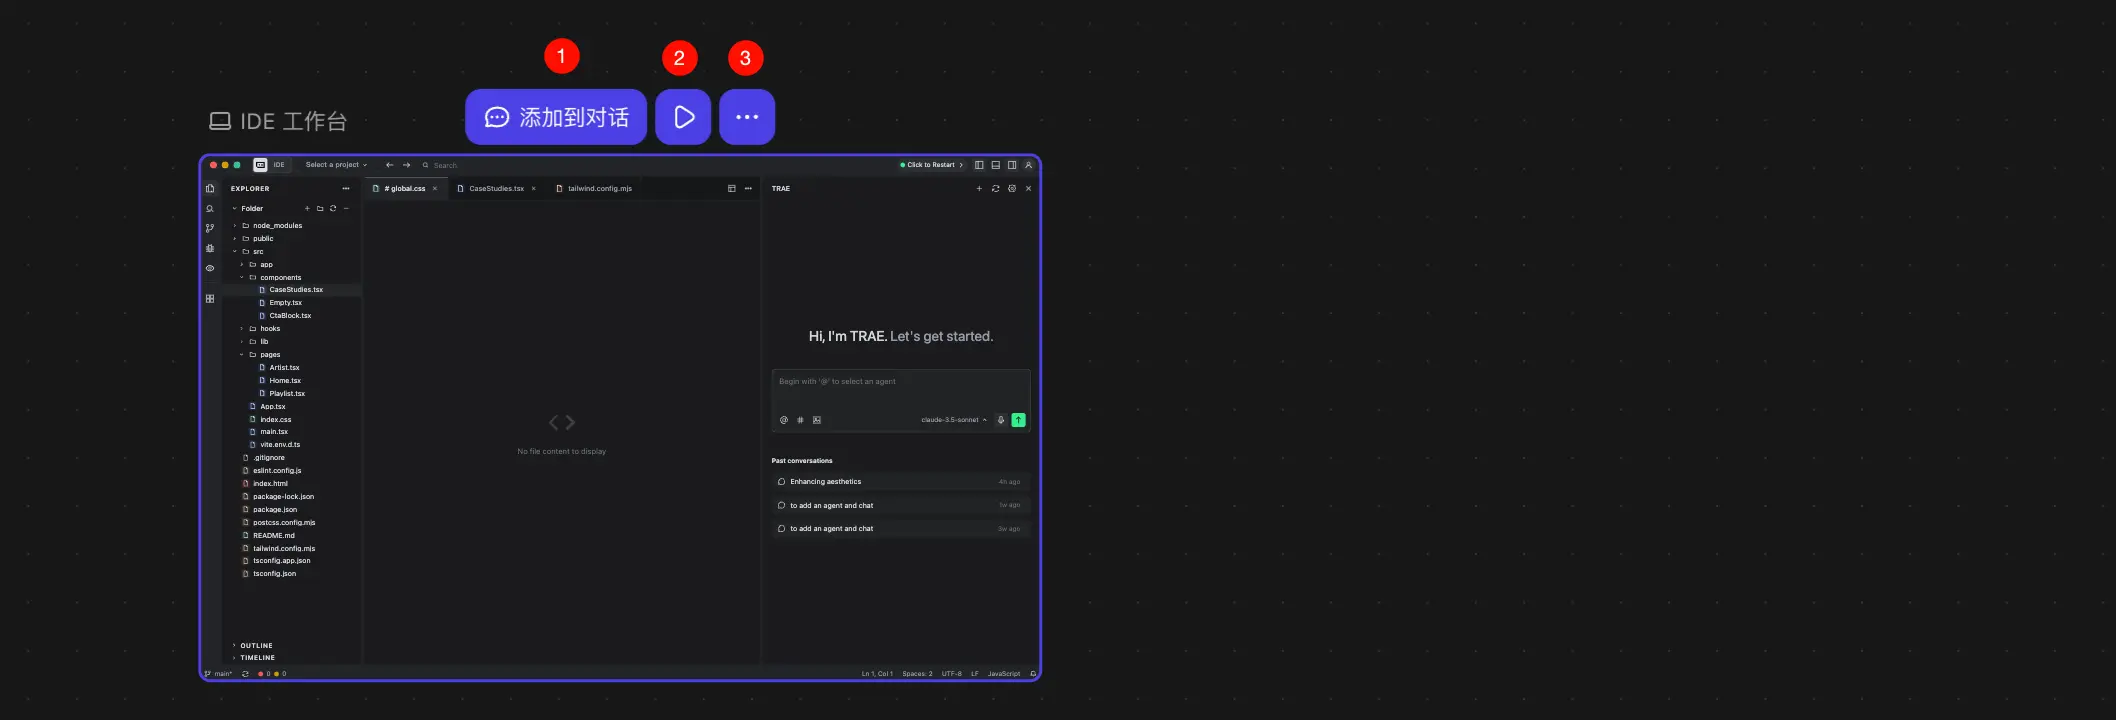Collapse the components folder
Image resolution: width=2116 pixels, height=720 pixels.
pos(242,278)
